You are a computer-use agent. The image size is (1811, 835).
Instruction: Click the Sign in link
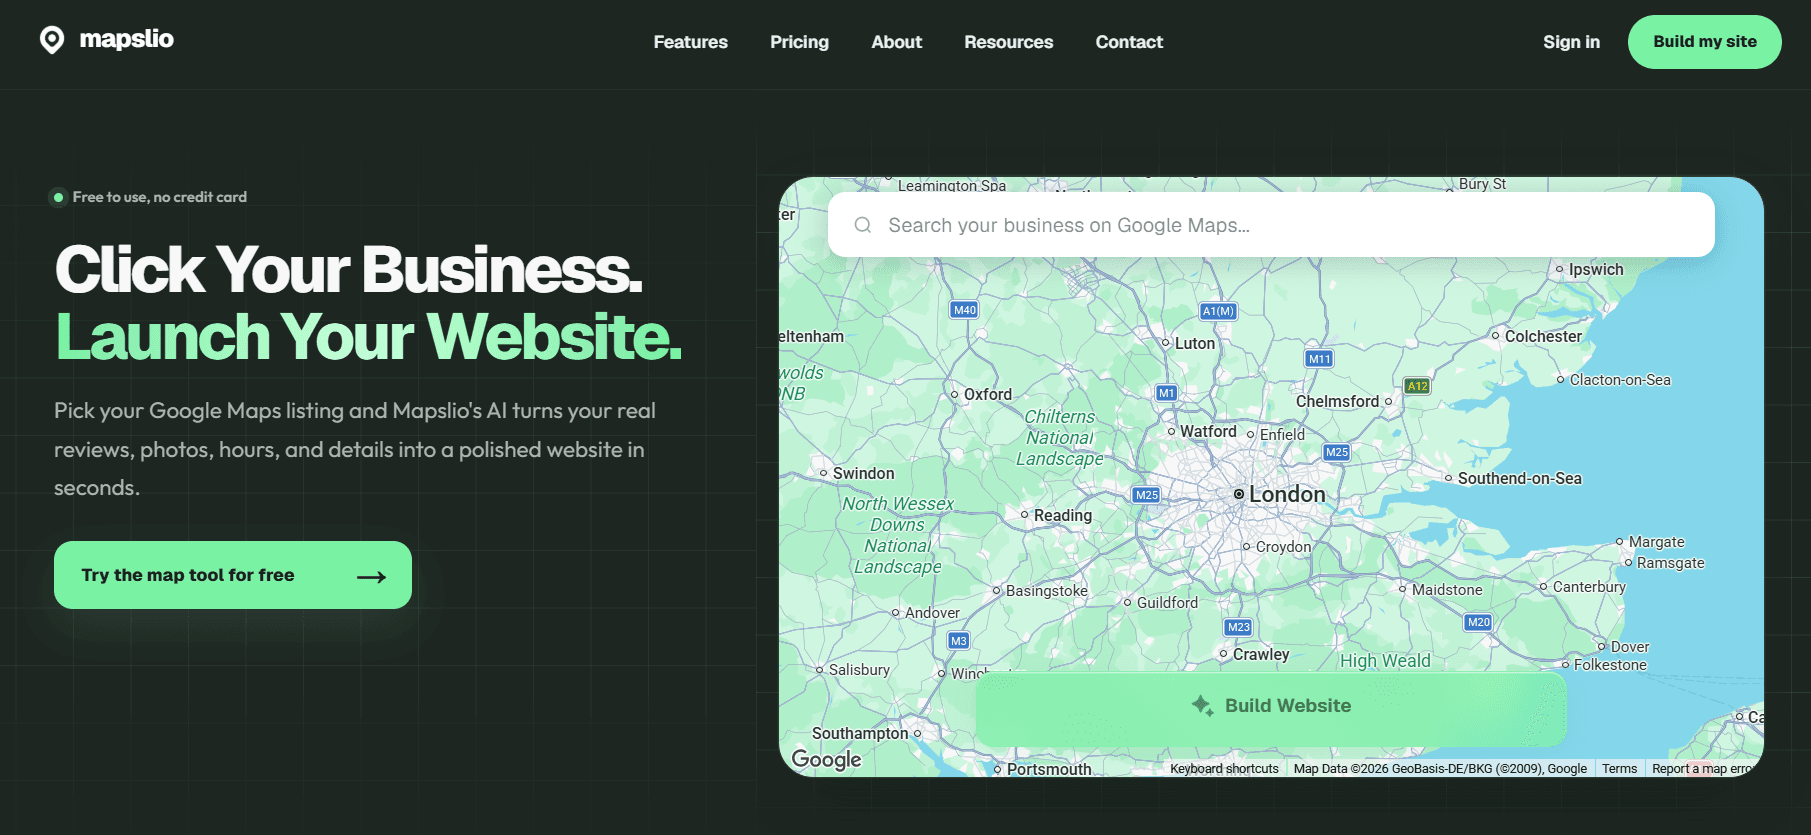pyautogui.click(x=1571, y=42)
